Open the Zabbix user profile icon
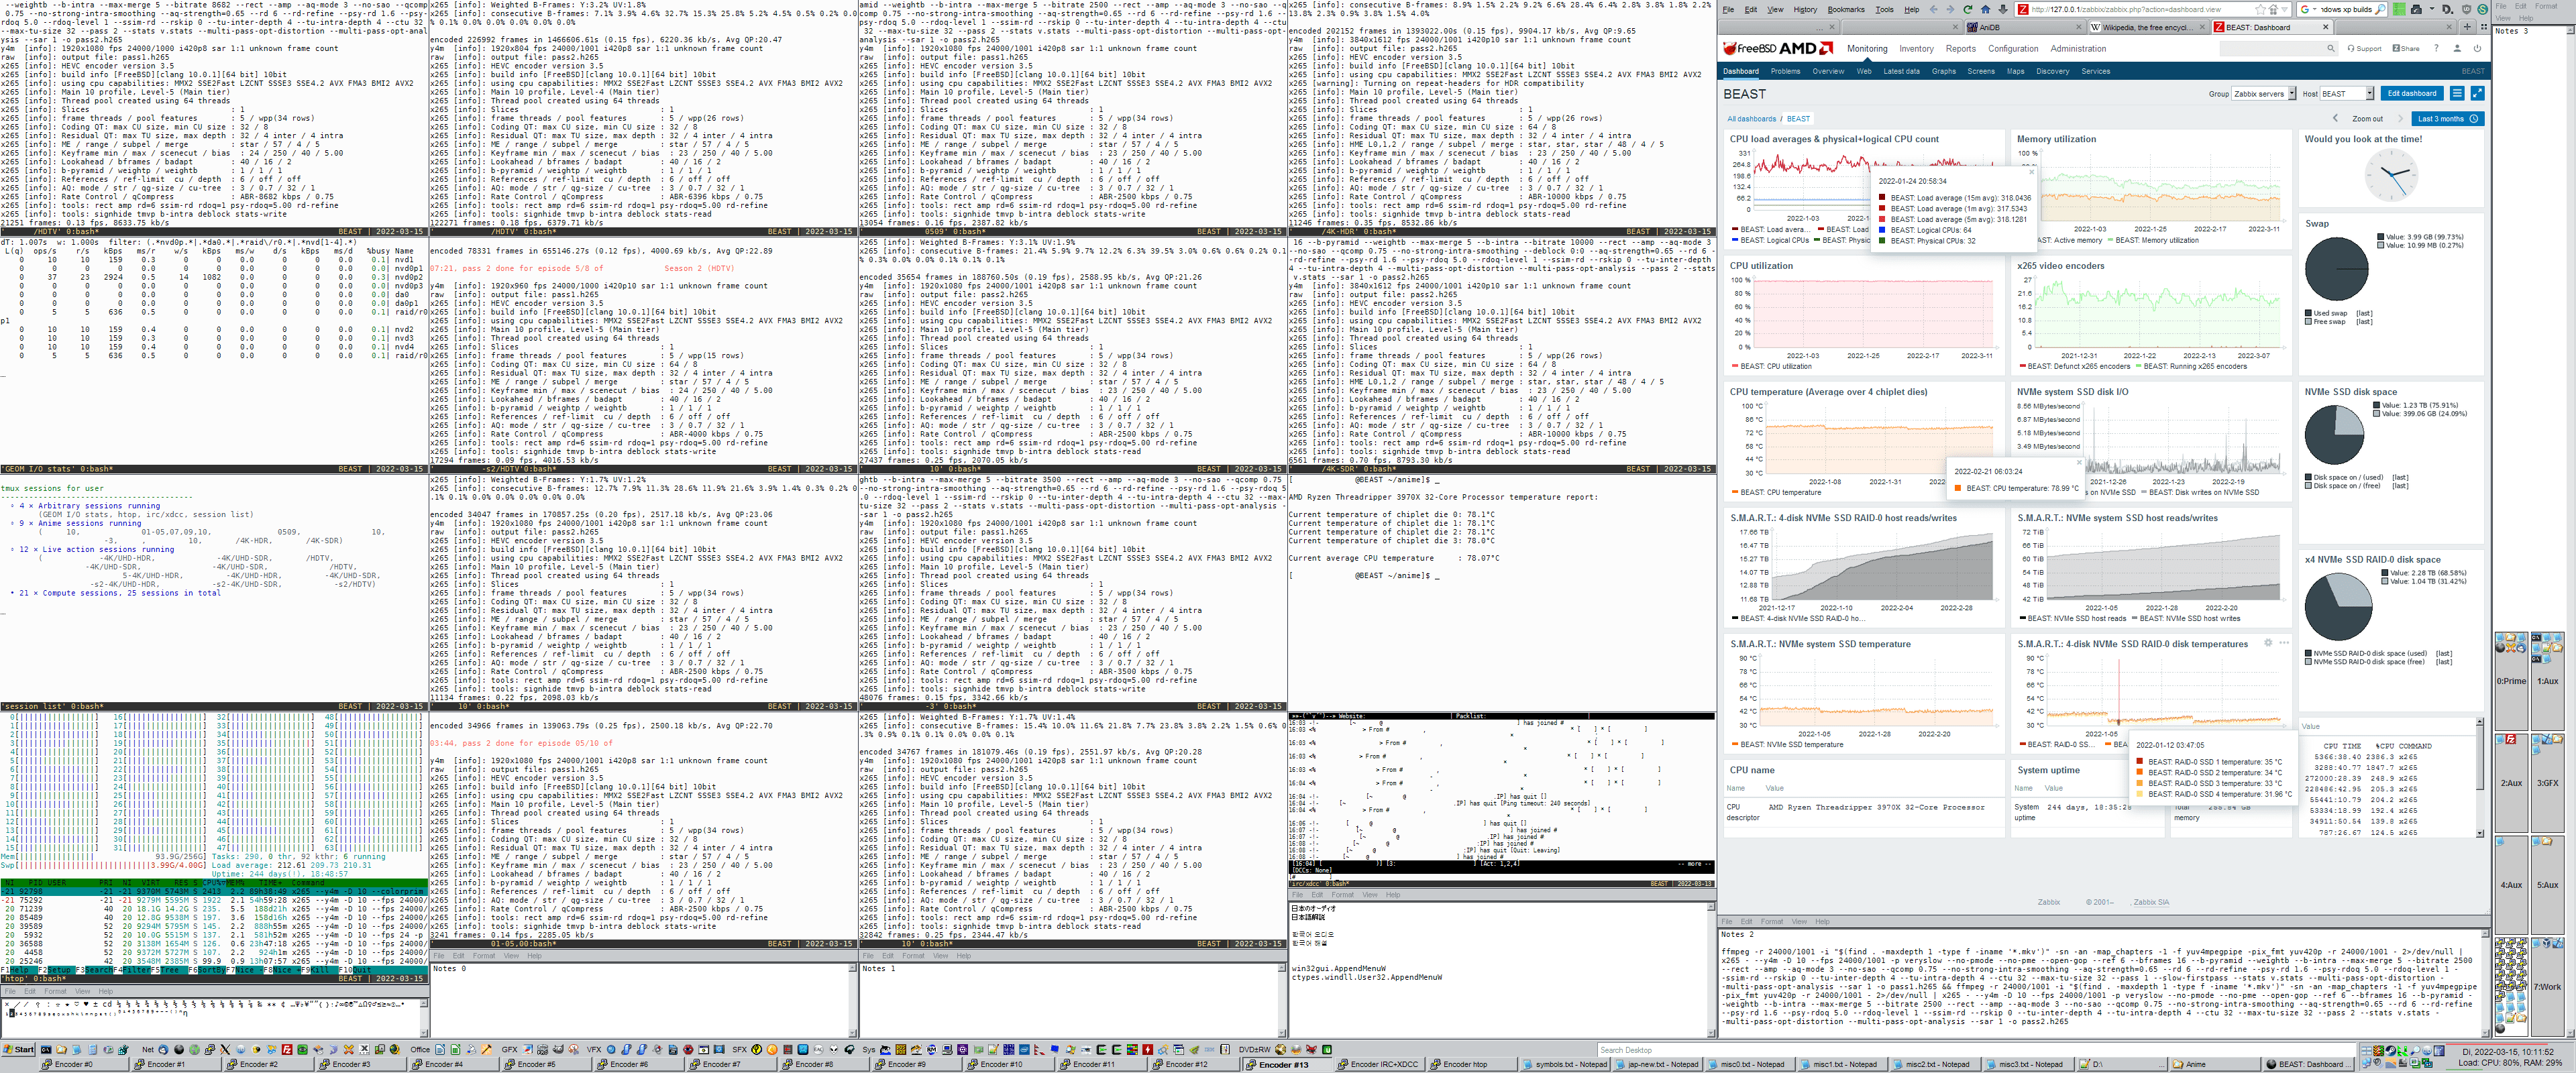2576x1073 pixels. point(2457,49)
